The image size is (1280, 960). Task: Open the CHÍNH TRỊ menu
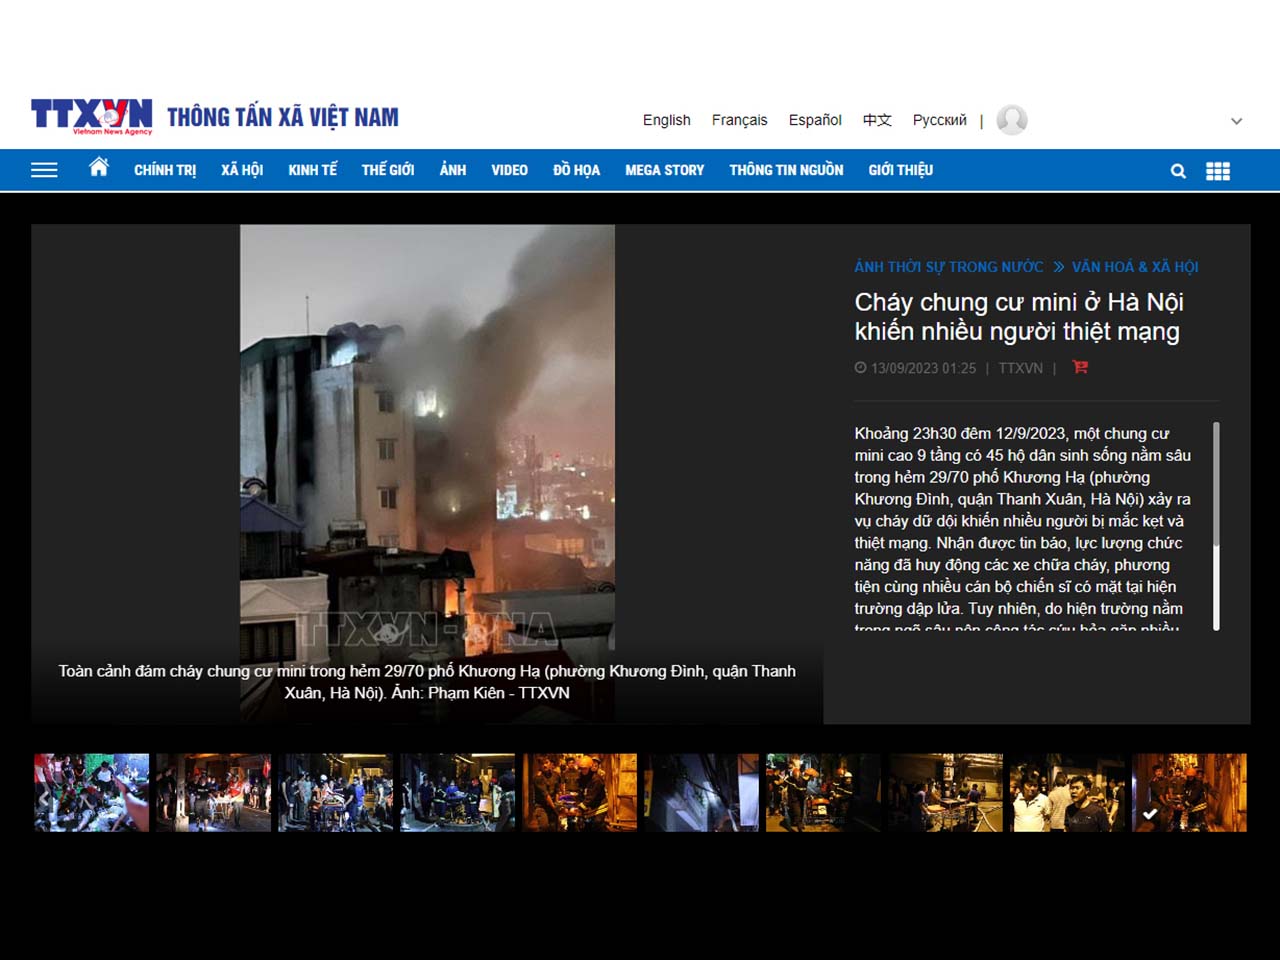click(x=165, y=170)
